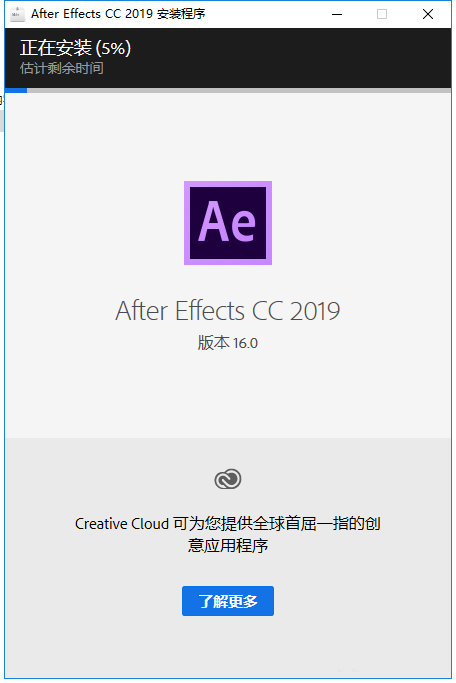Image resolution: width=456 pixels, height=683 pixels.
Task: Click the 版本 16.0 version label
Action: pyautogui.click(x=227, y=343)
